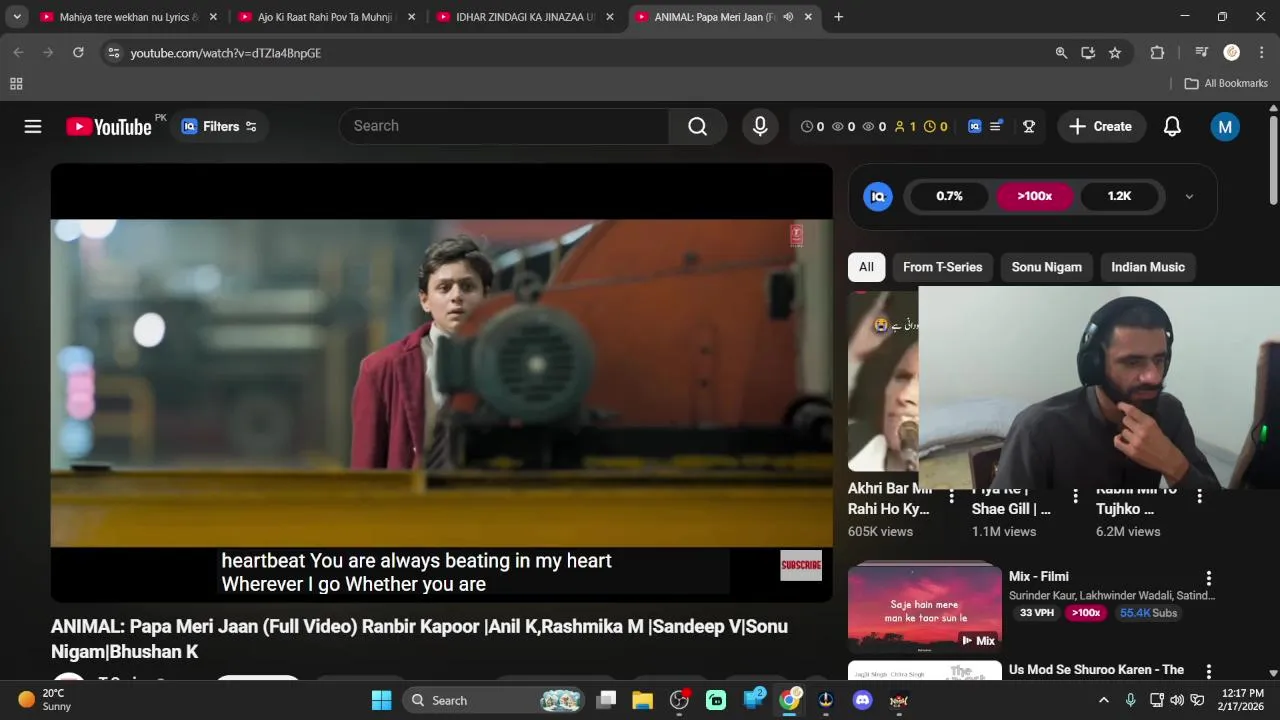
Task: Close the Mahiya tere wekhan nu tab
Action: point(213,17)
